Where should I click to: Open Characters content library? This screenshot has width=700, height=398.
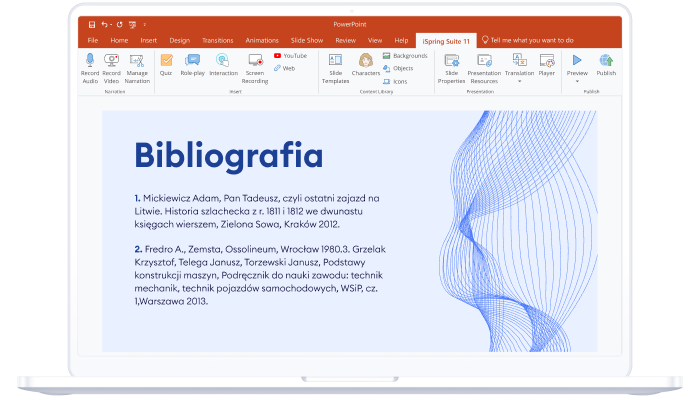pos(366,64)
